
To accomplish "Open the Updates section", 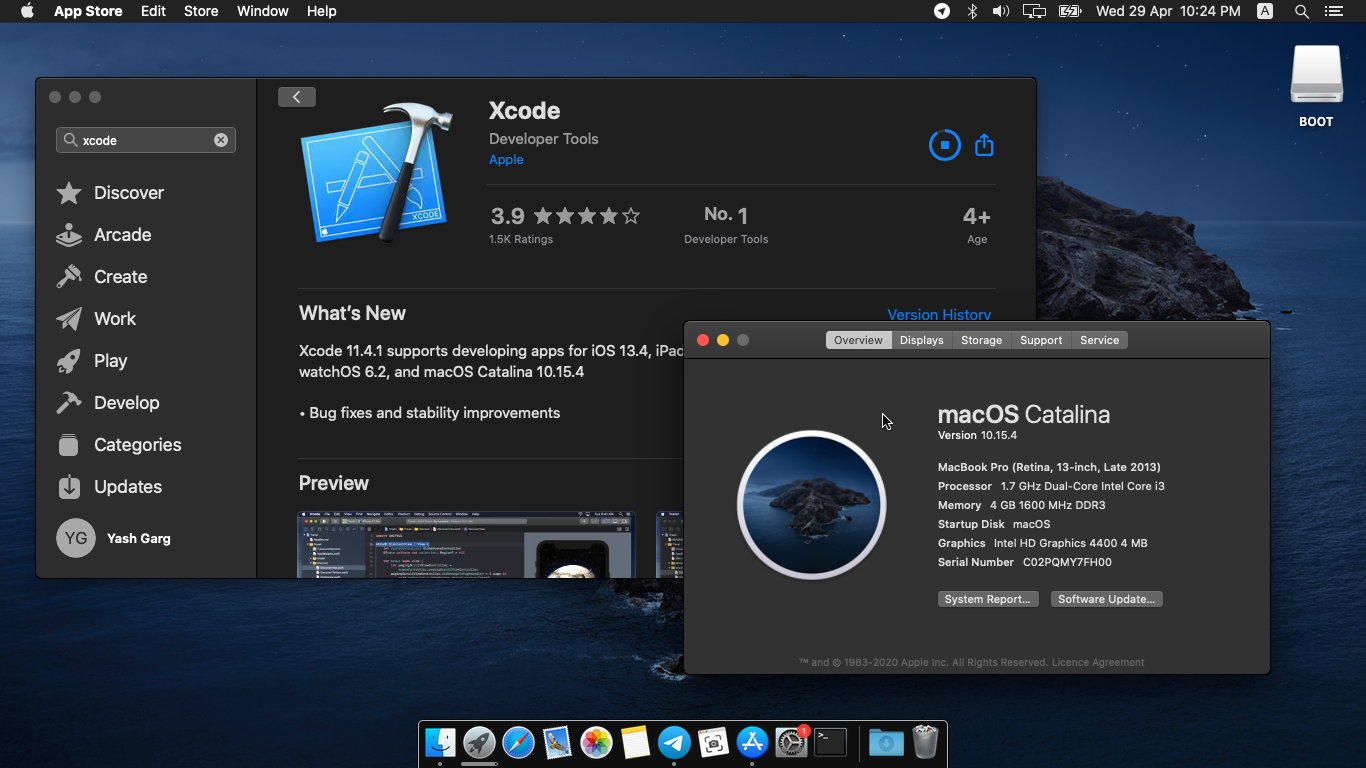I will [109, 487].
